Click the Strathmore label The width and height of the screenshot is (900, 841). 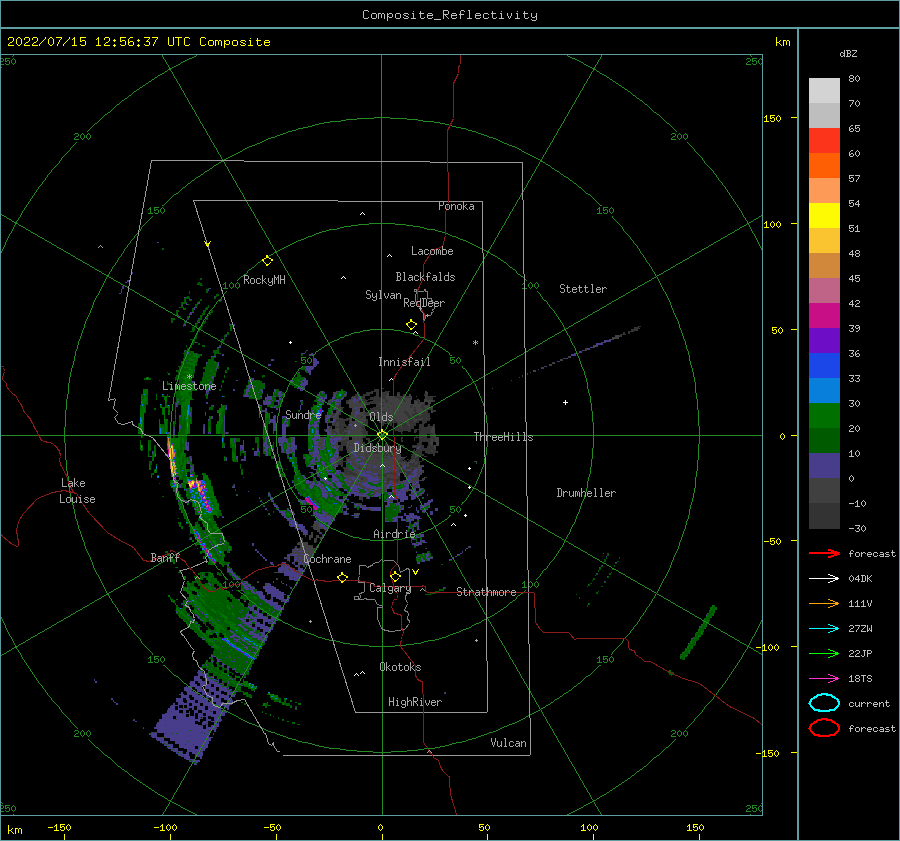tap(486, 592)
